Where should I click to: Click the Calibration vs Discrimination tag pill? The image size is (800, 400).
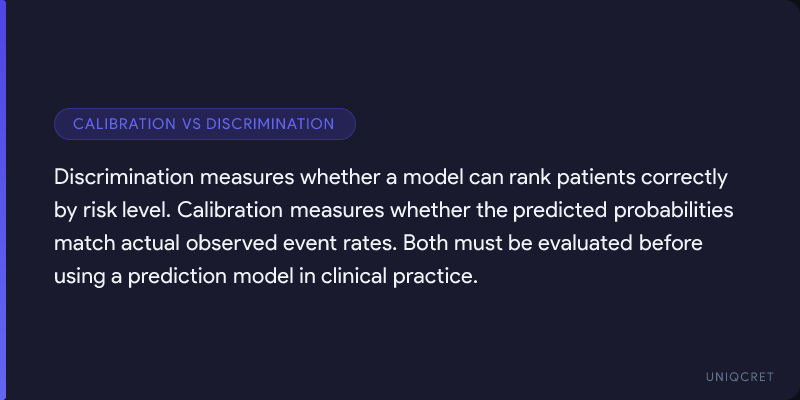pyautogui.click(x=204, y=124)
